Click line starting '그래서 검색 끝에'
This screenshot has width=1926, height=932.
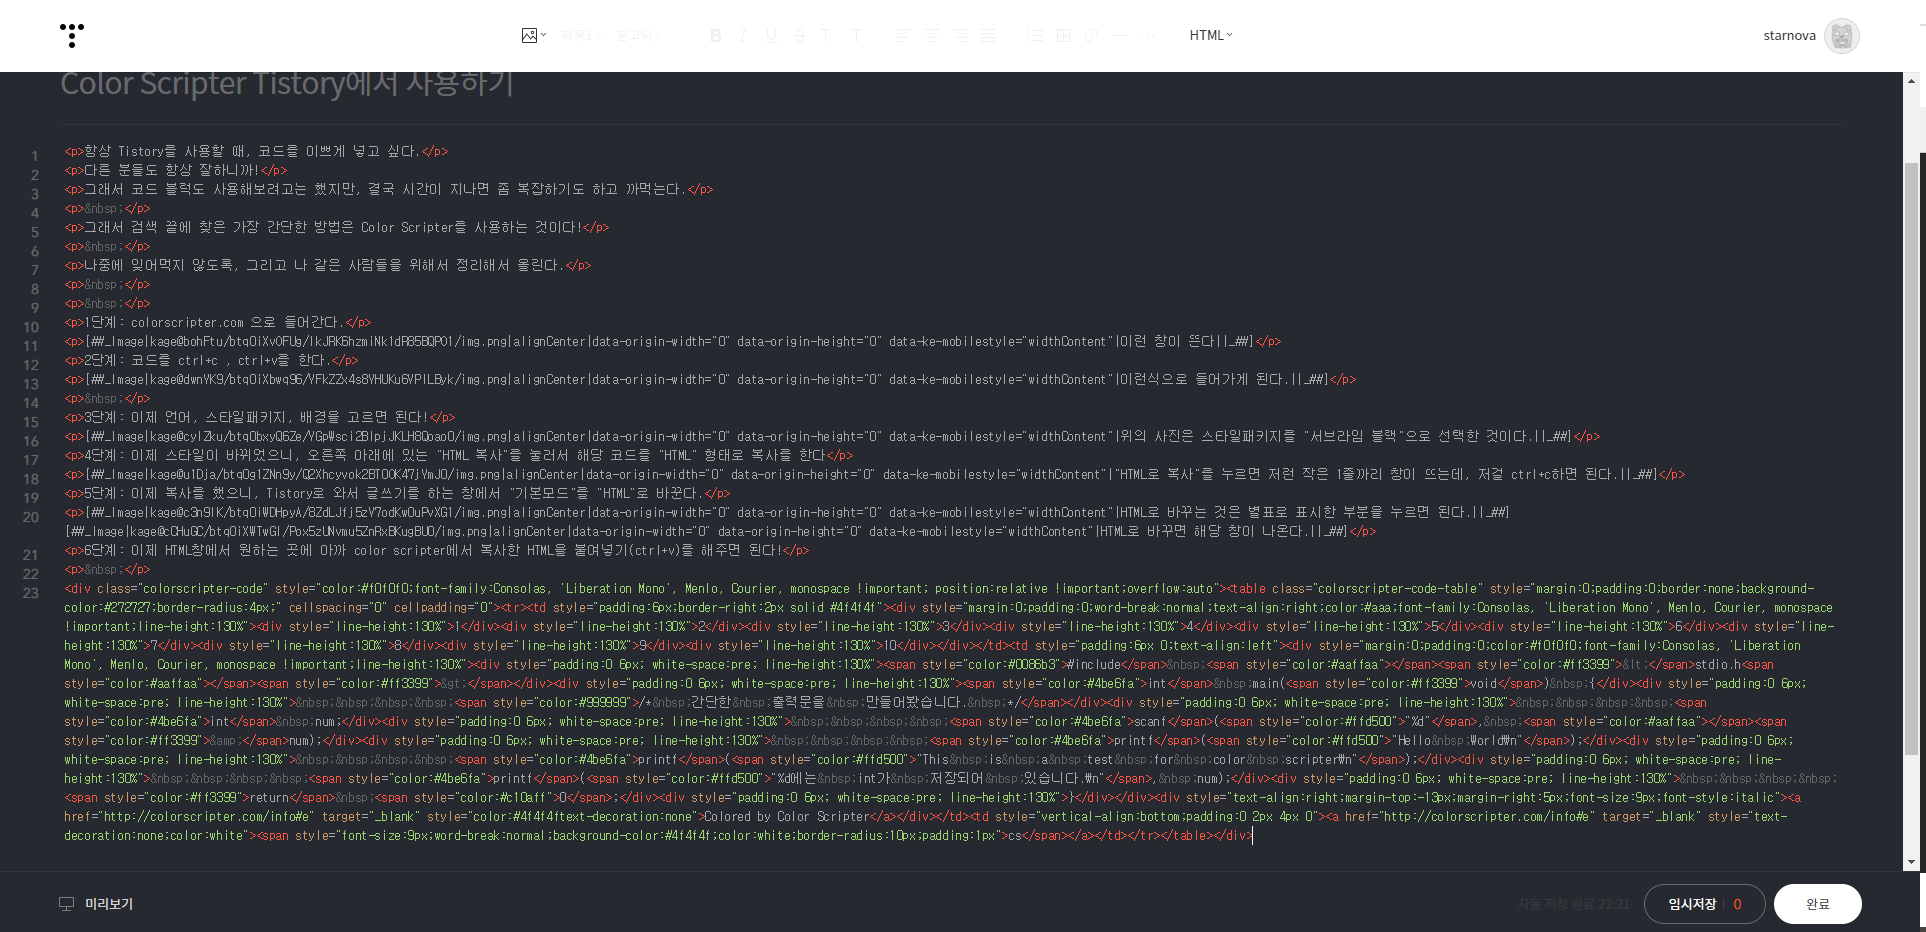[x=337, y=227]
